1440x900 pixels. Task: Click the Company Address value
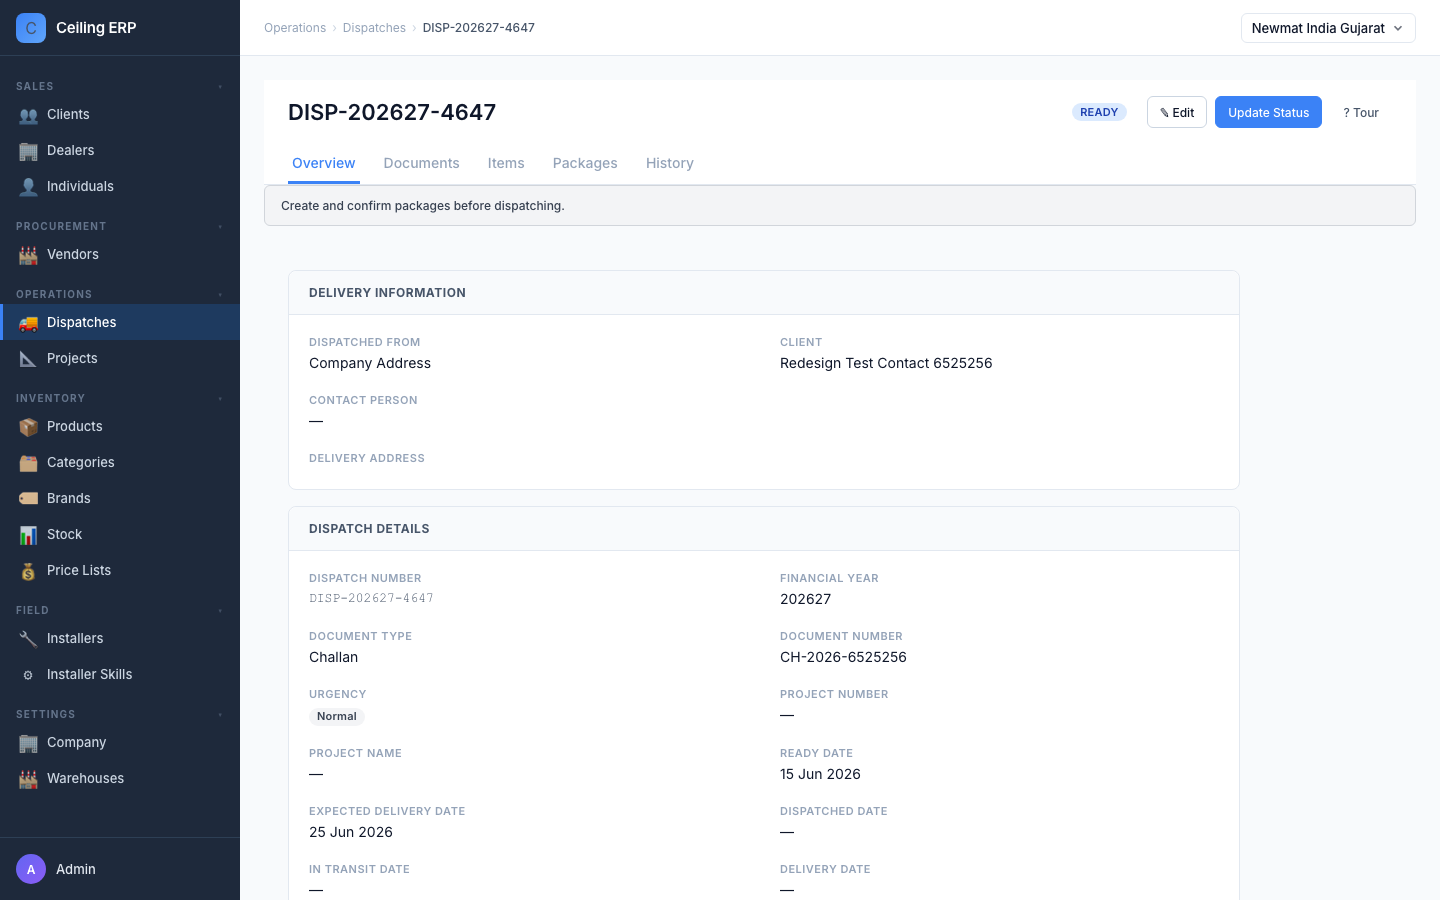(x=370, y=363)
